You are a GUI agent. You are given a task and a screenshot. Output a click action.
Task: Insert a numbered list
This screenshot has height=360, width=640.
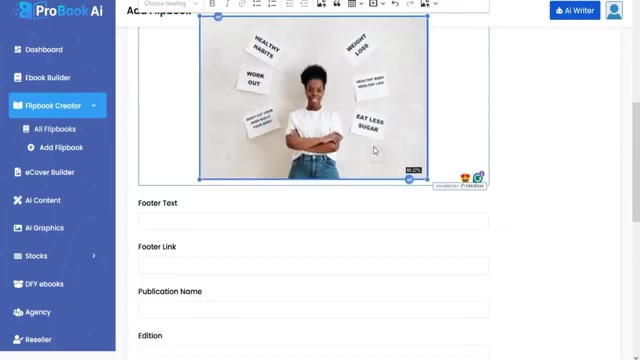point(272,4)
